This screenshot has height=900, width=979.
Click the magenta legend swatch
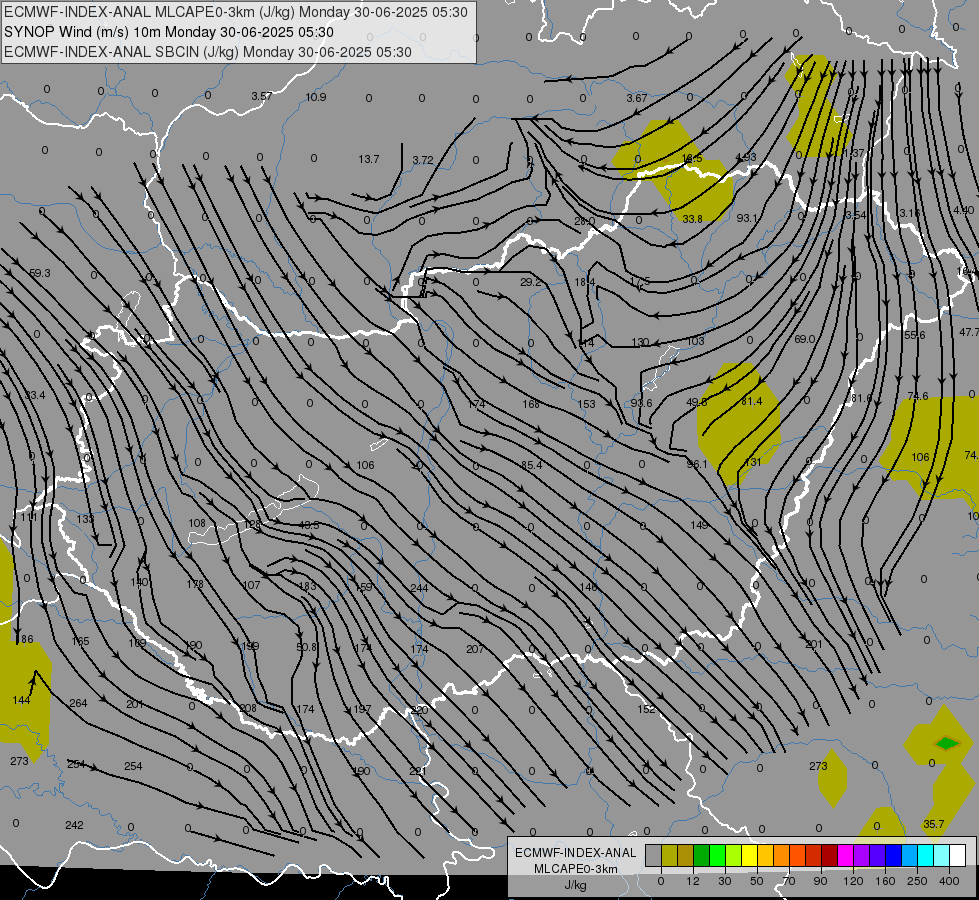point(845,856)
